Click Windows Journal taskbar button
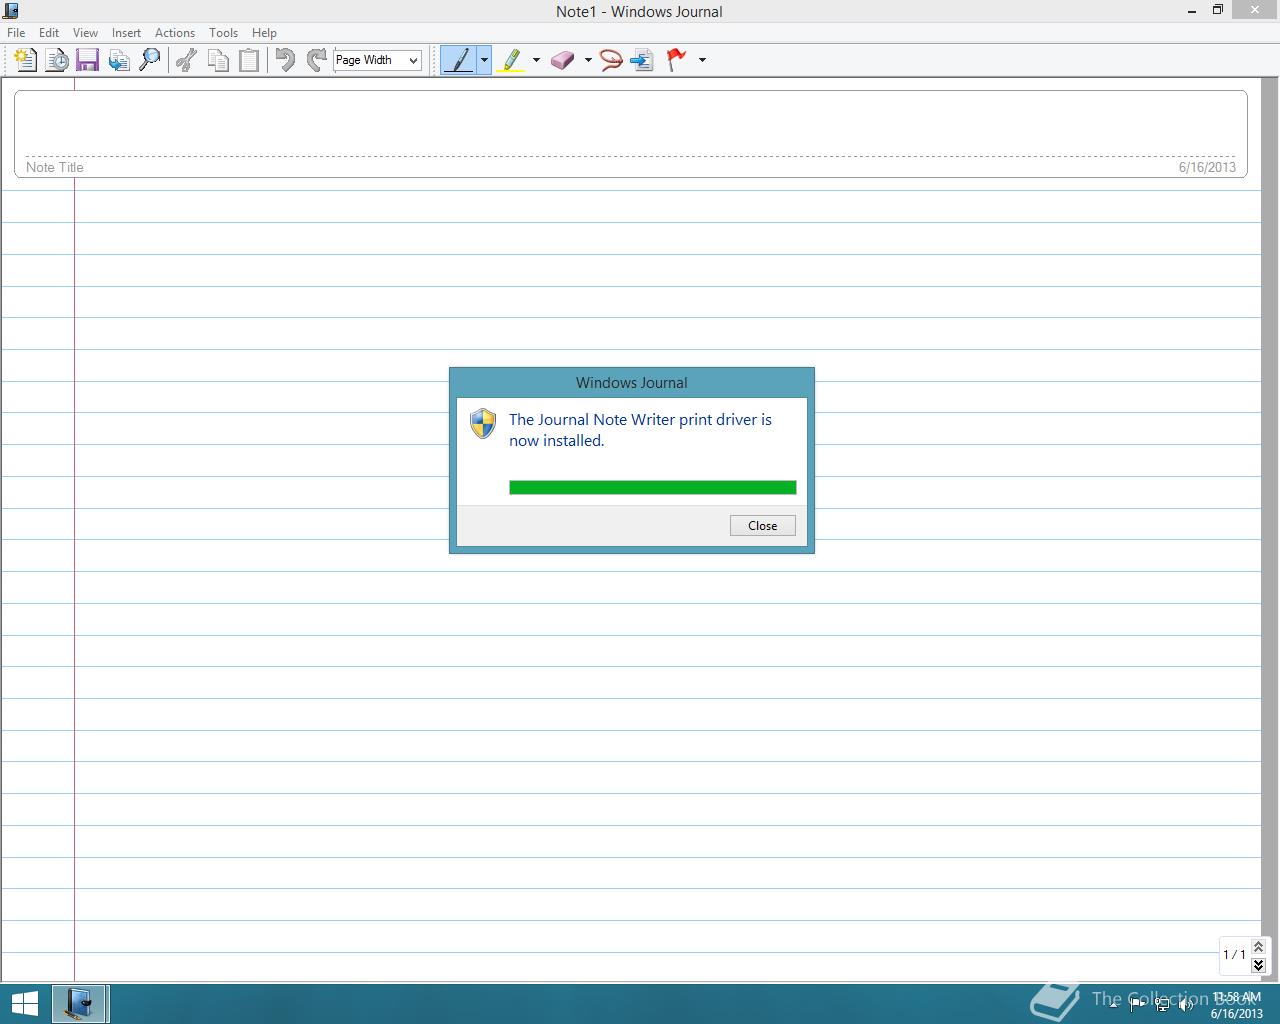Viewport: 1280px width, 1024px height. click(79, 1004)
